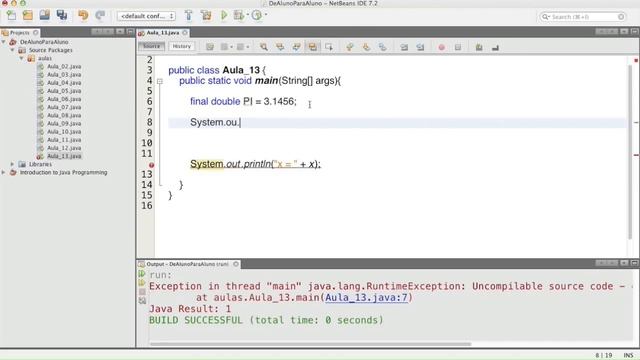Screen dimensions: 640x360
Task: Open the Aula_13.java:7 stack trace link
Action: pyautogui.click(x=366, y=298)
